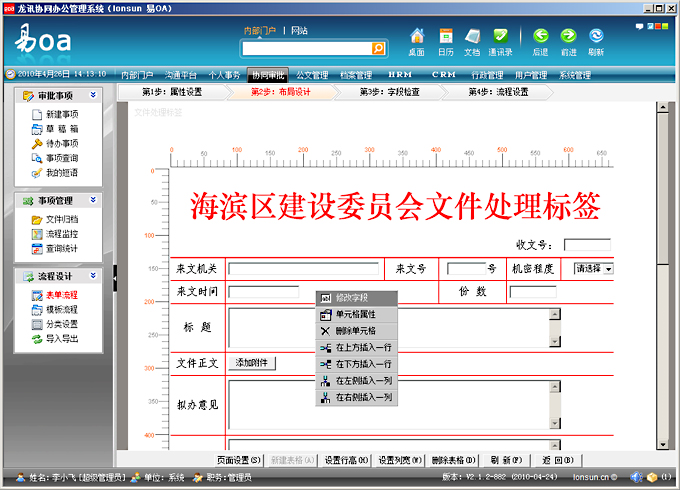Viewport: 680px width, 490px height.
Task: Open 系统管理 nav tab
Action: click(x=575, y=75)
